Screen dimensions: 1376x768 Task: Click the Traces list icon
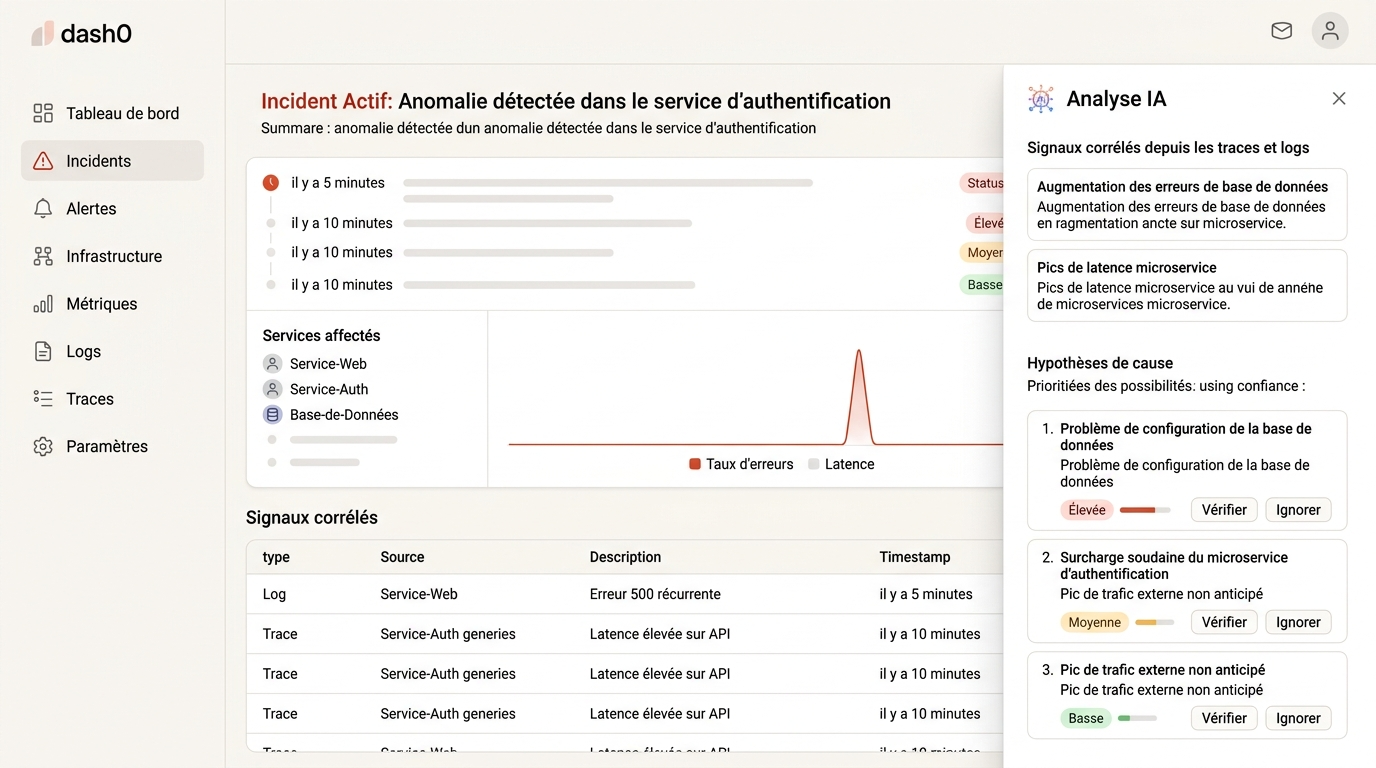click(43, 399)
